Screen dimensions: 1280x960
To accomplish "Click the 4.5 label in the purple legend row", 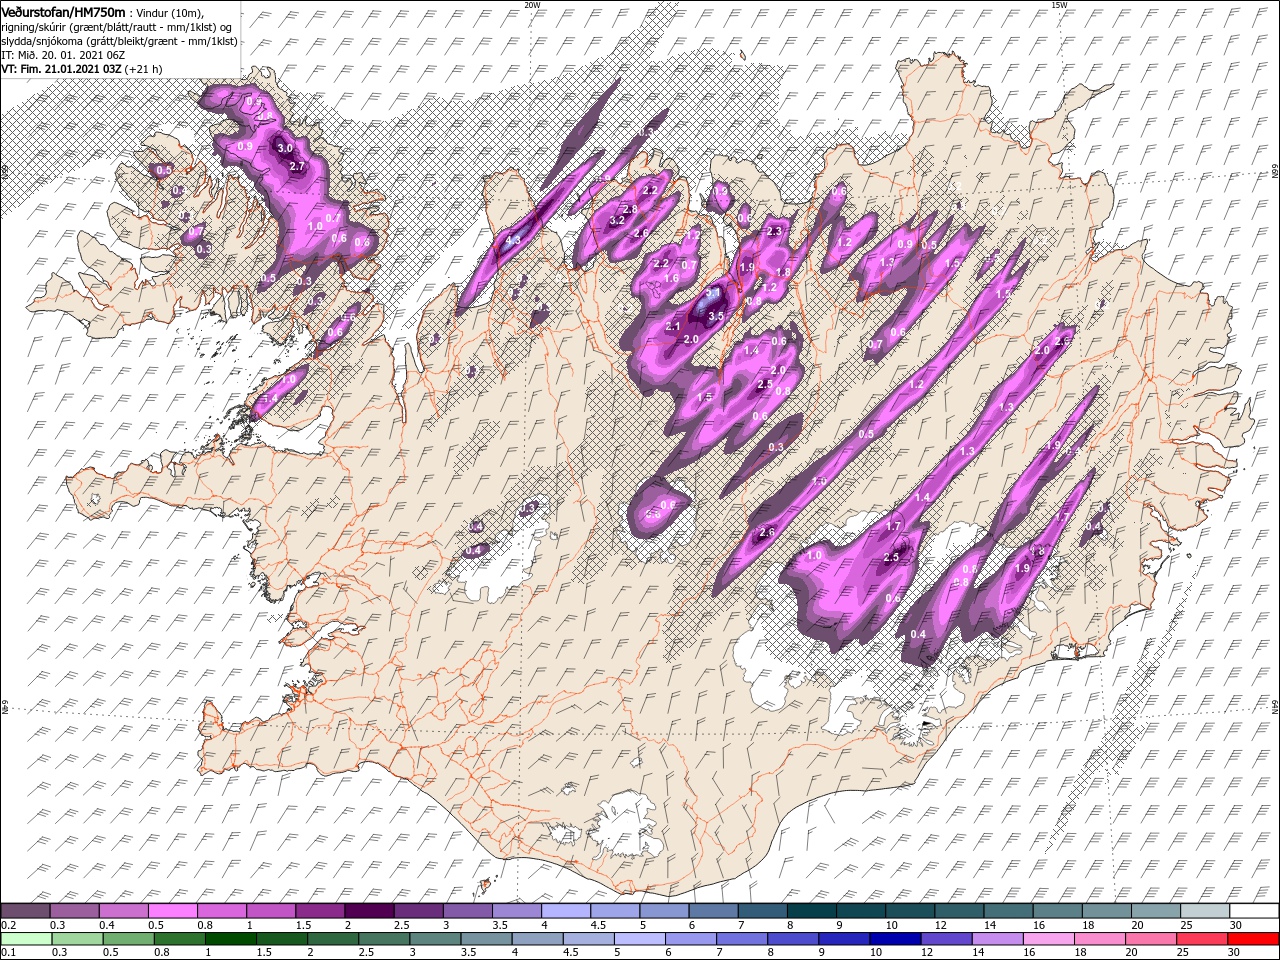I will click(x=598, y=925).
